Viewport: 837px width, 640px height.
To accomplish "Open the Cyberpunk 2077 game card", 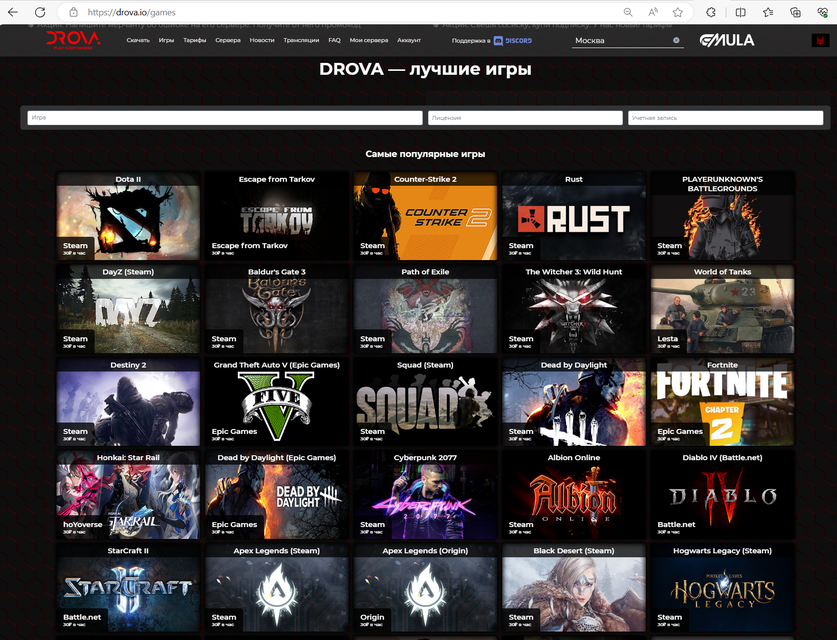I will click(425, 494).
